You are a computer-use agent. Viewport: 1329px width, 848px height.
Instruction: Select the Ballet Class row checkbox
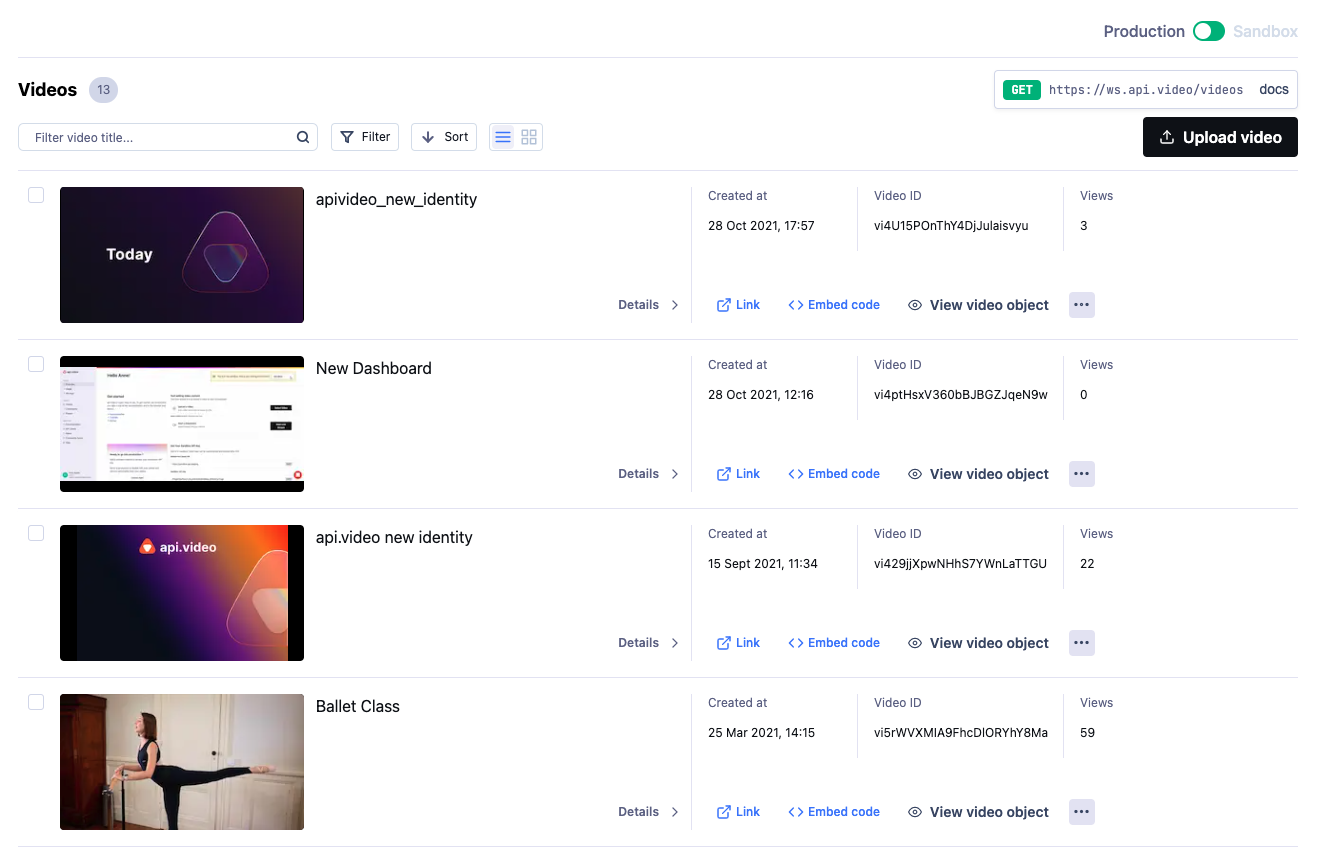click(36, 702)
